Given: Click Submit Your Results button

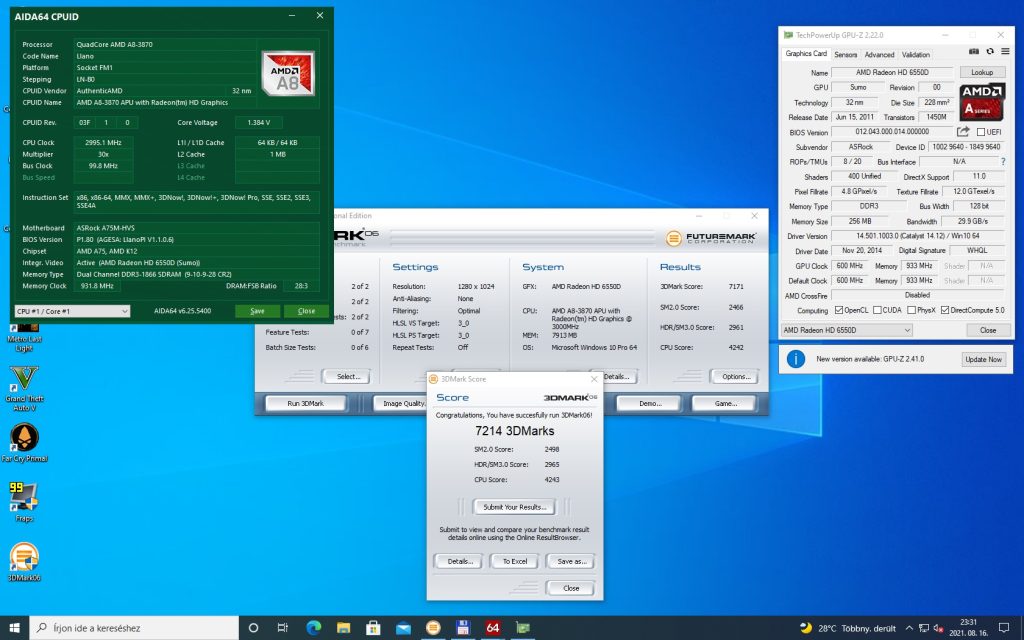Looking at the screenshot, I should tap(515, 507).
